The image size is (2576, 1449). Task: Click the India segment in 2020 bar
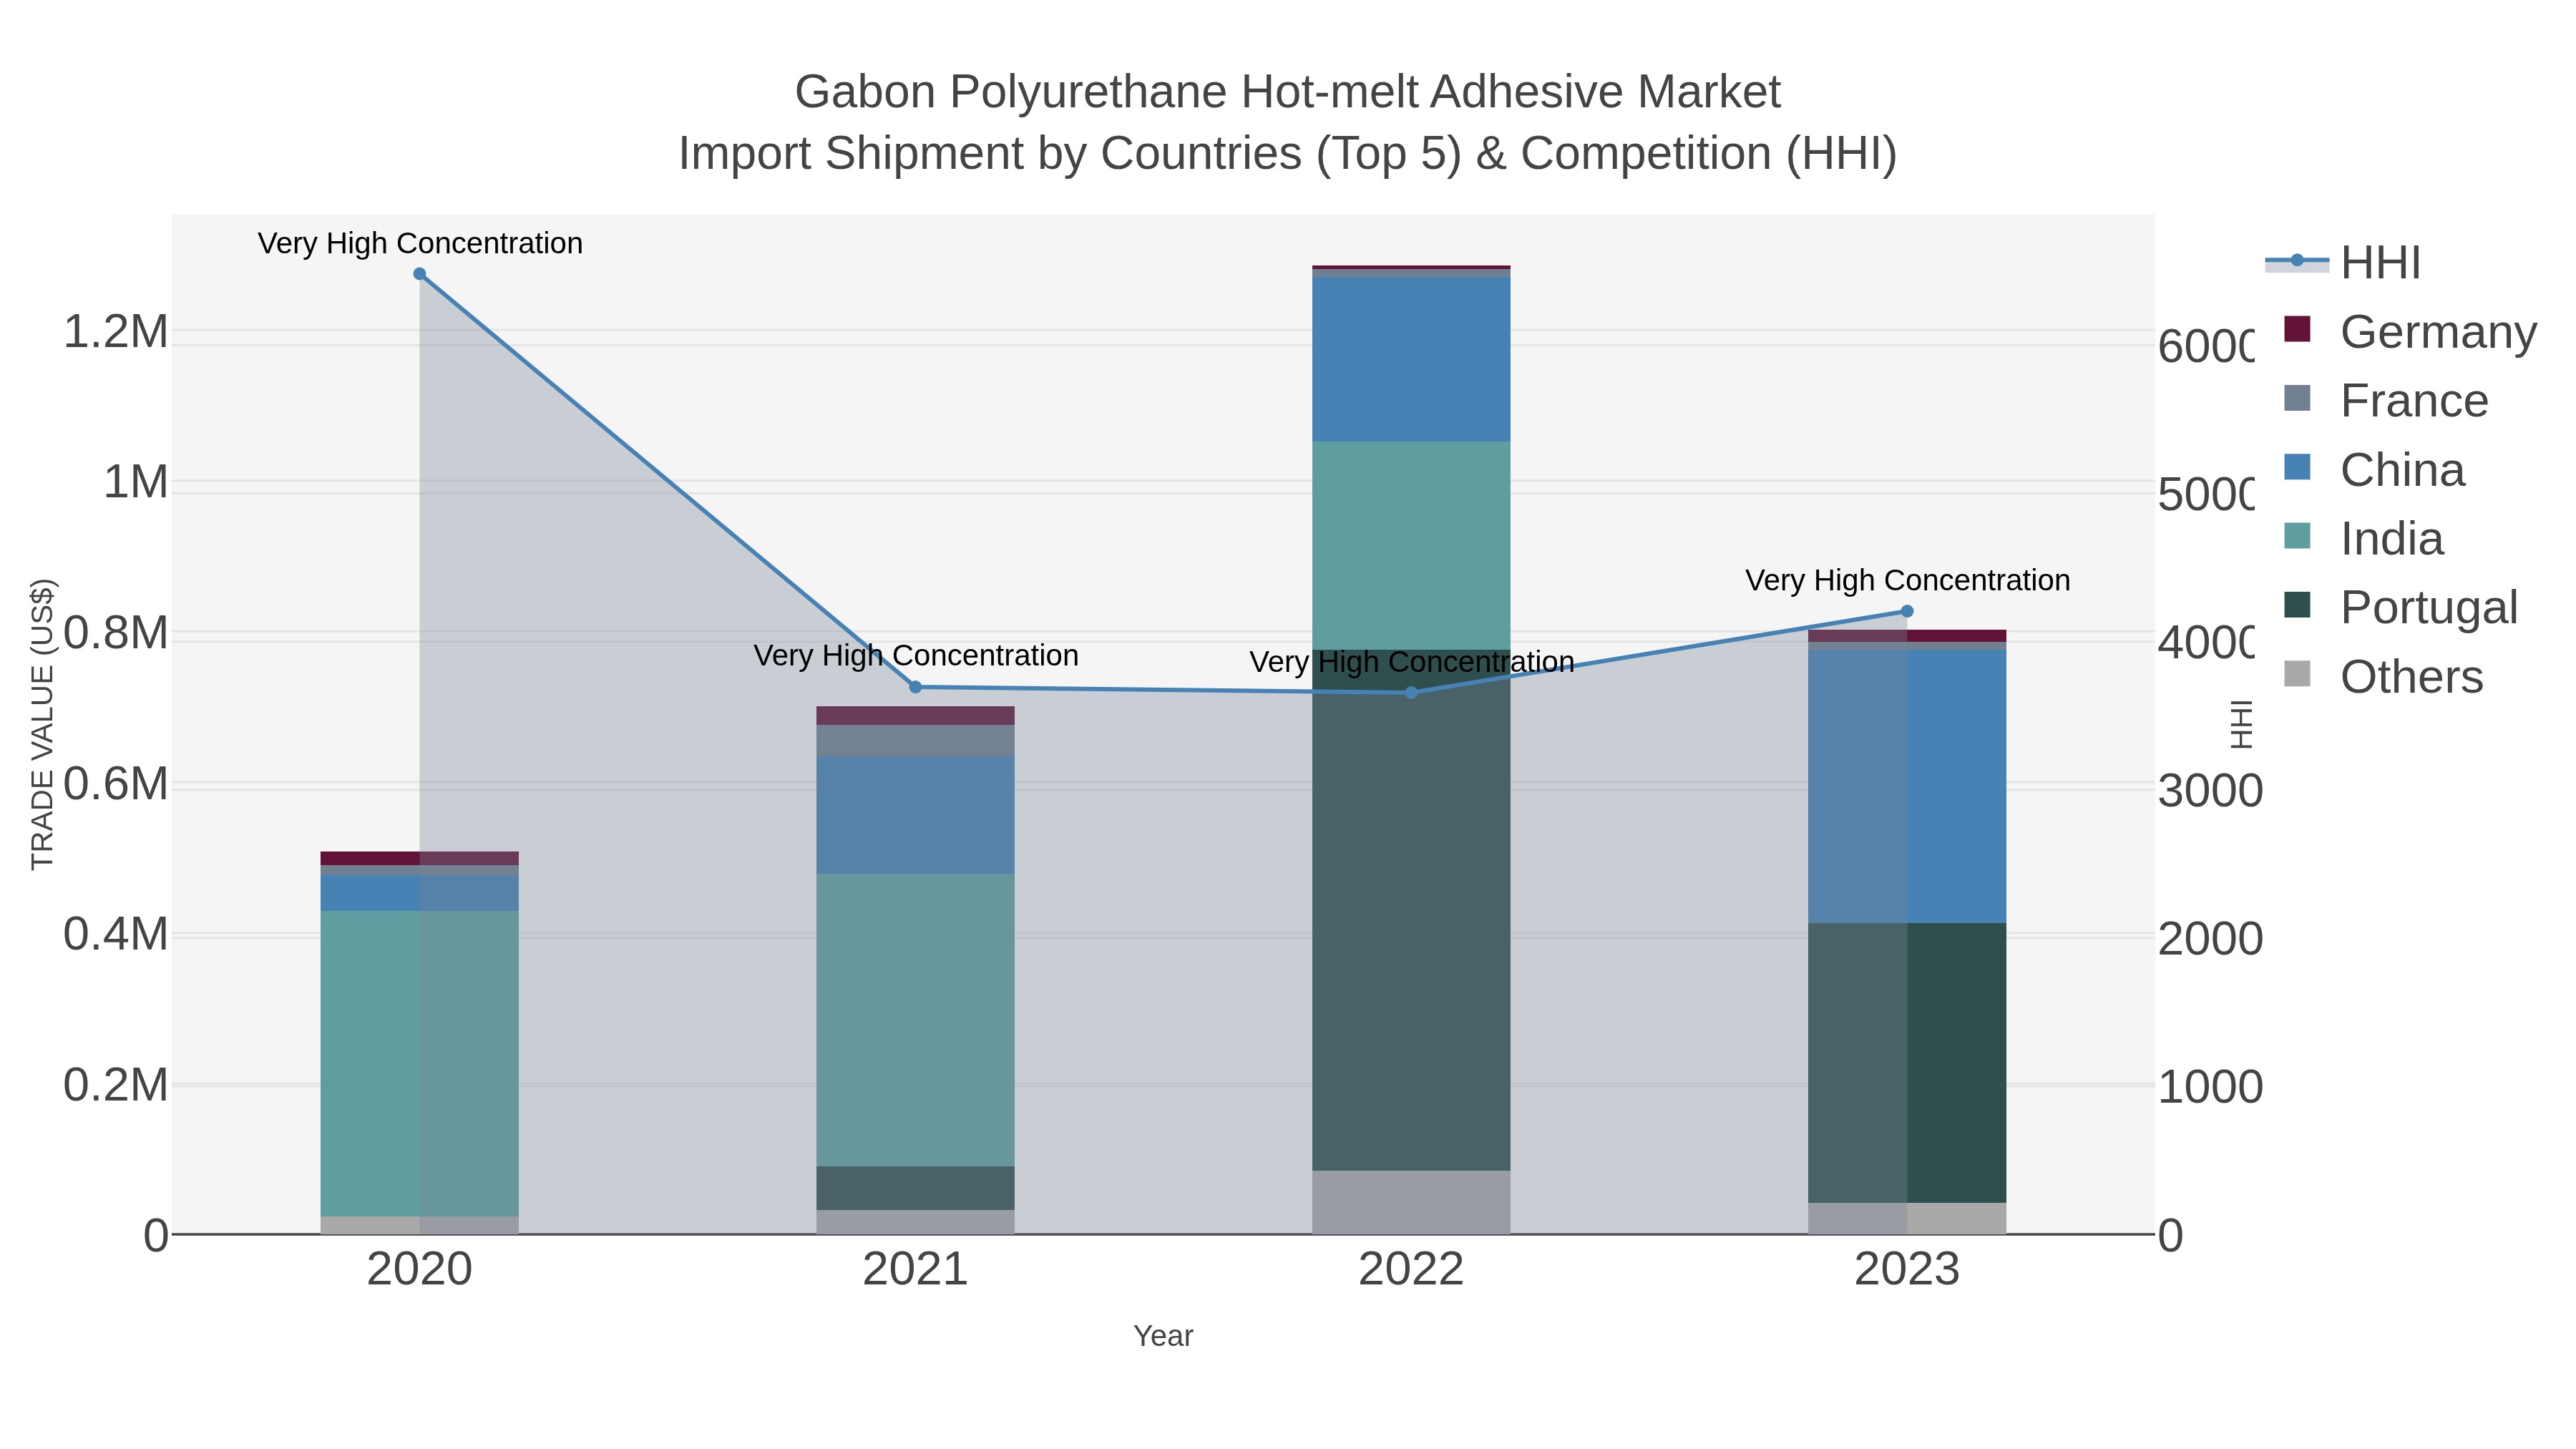click(420, 1063)
